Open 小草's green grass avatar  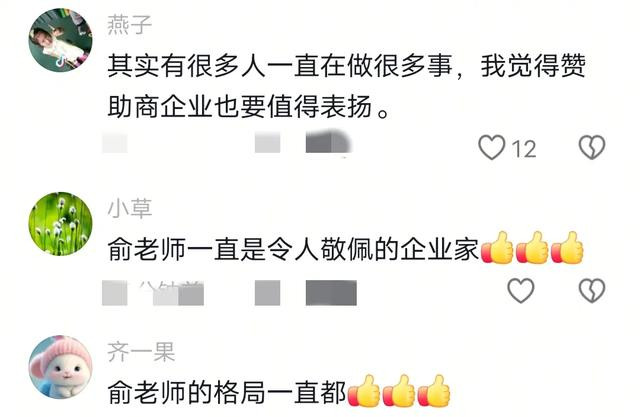click(60, 224)
